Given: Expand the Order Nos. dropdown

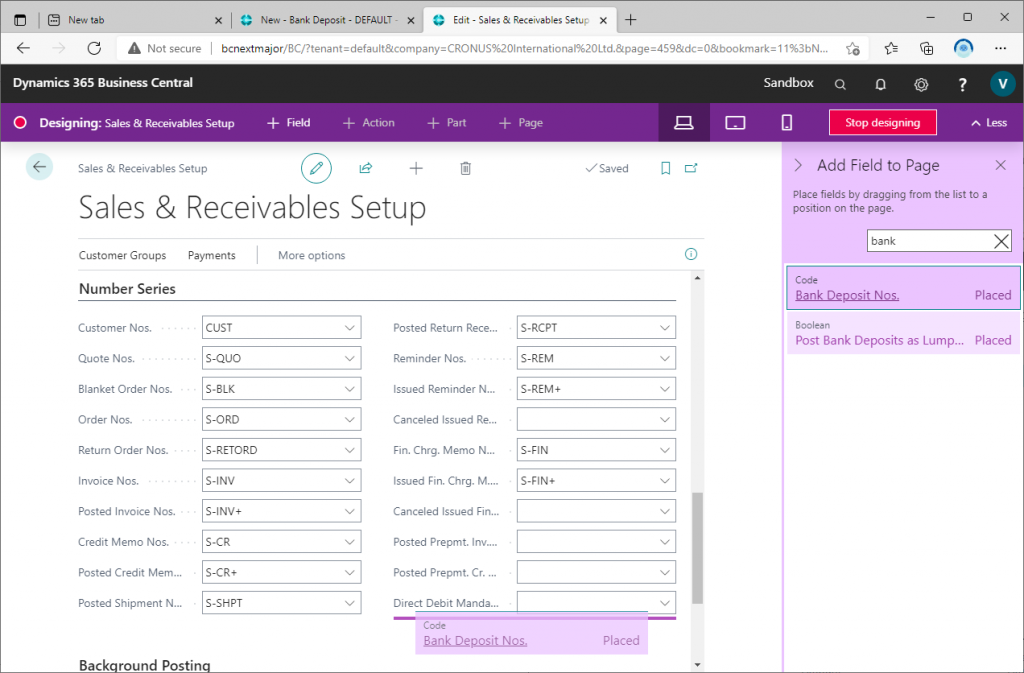Looking at the screenshot, I should (x=349, y=420).
